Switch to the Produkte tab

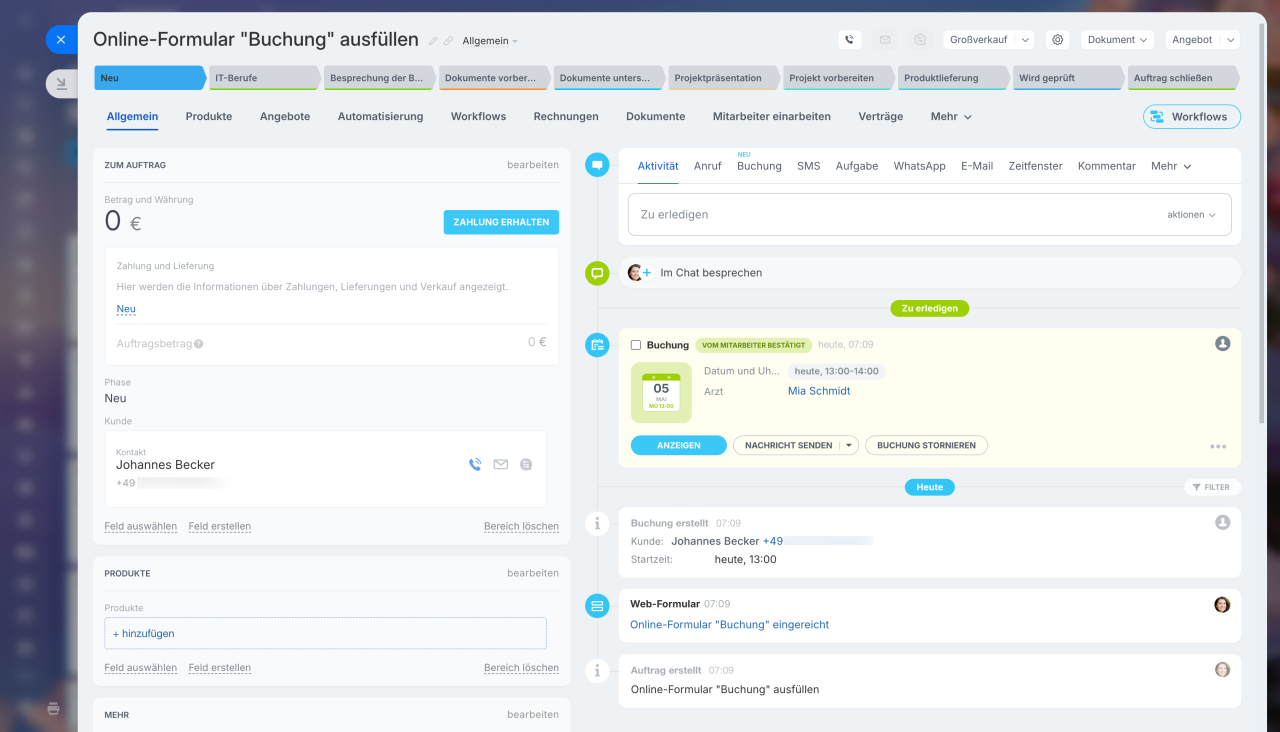(209, 116)
